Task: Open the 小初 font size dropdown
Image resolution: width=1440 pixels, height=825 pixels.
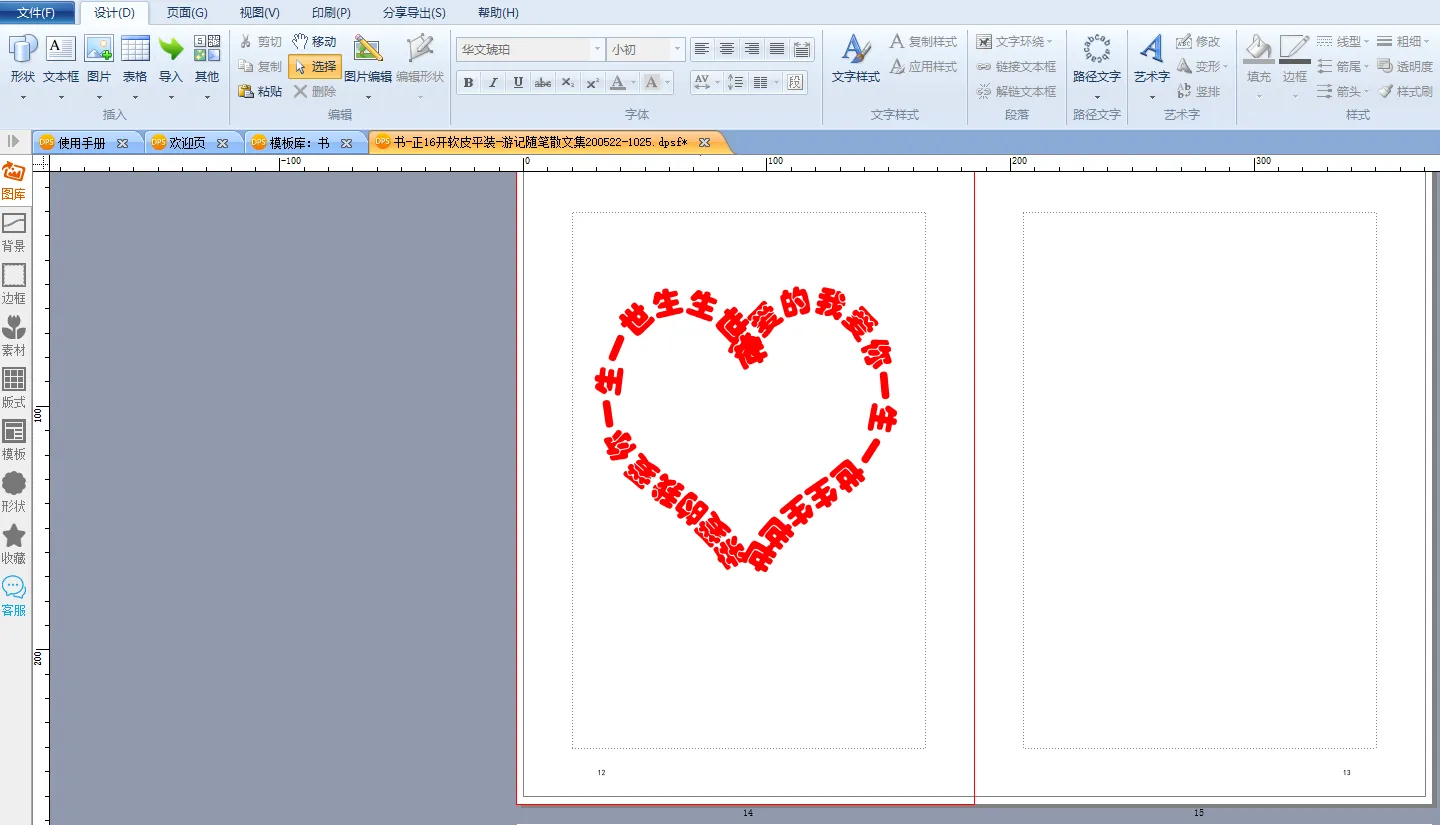Action: [677, 49]
